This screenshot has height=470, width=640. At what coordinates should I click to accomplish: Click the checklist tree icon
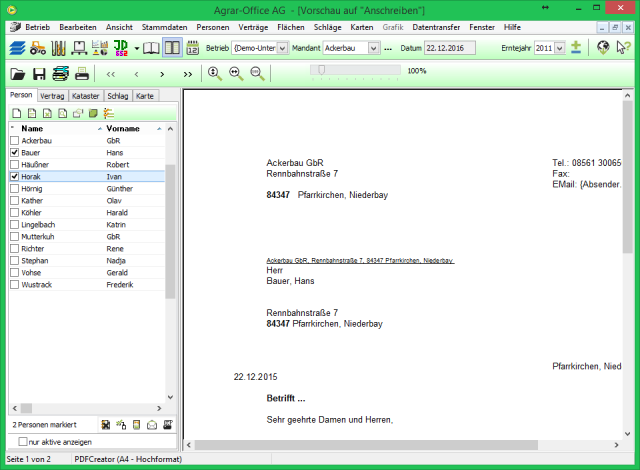pyautogui.click(x=109, y=113)
